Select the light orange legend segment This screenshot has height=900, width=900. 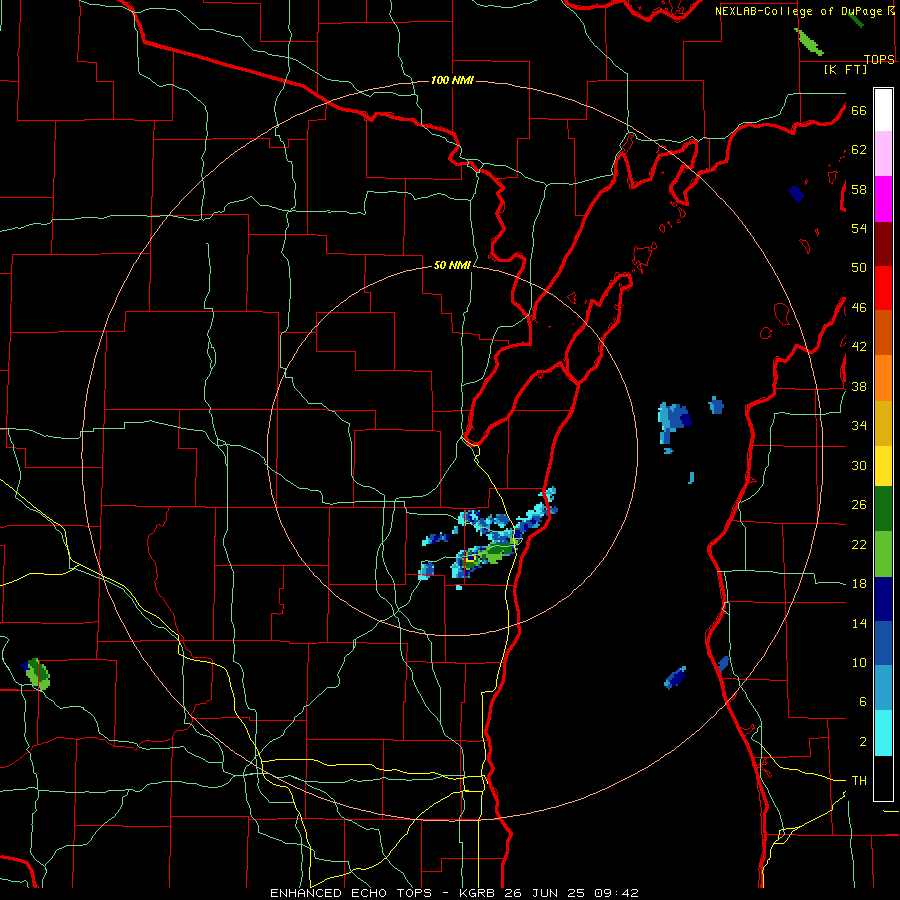click(883, 378)
